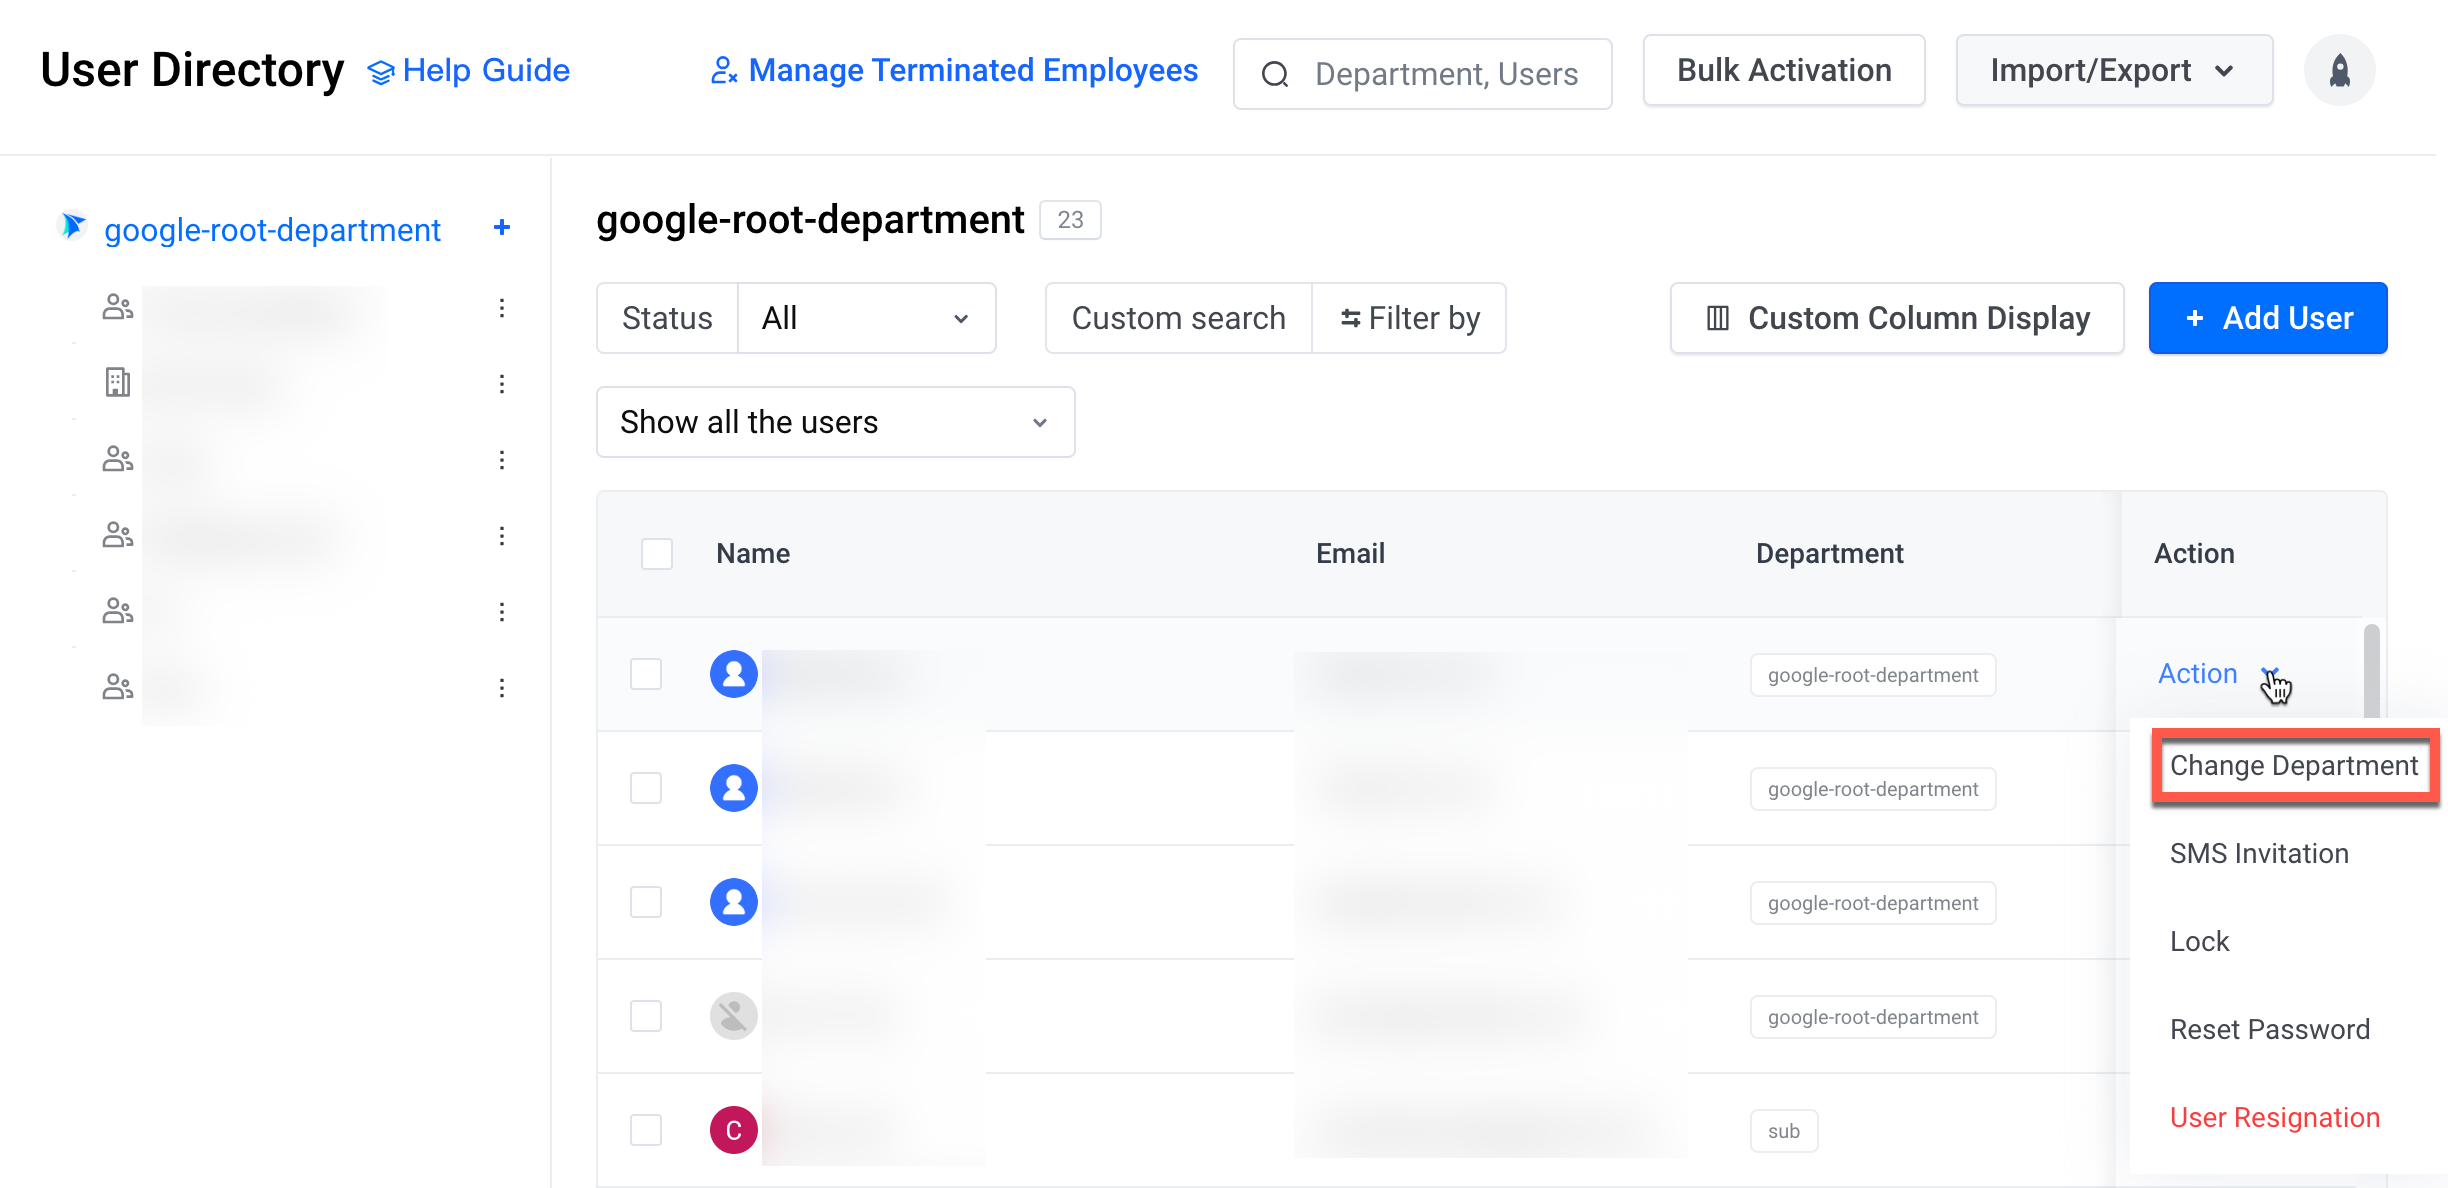The image size is (2448, 1188).
Task: Click google-root-department tag in disabled user row
Action: [x=1873, y=1017]
